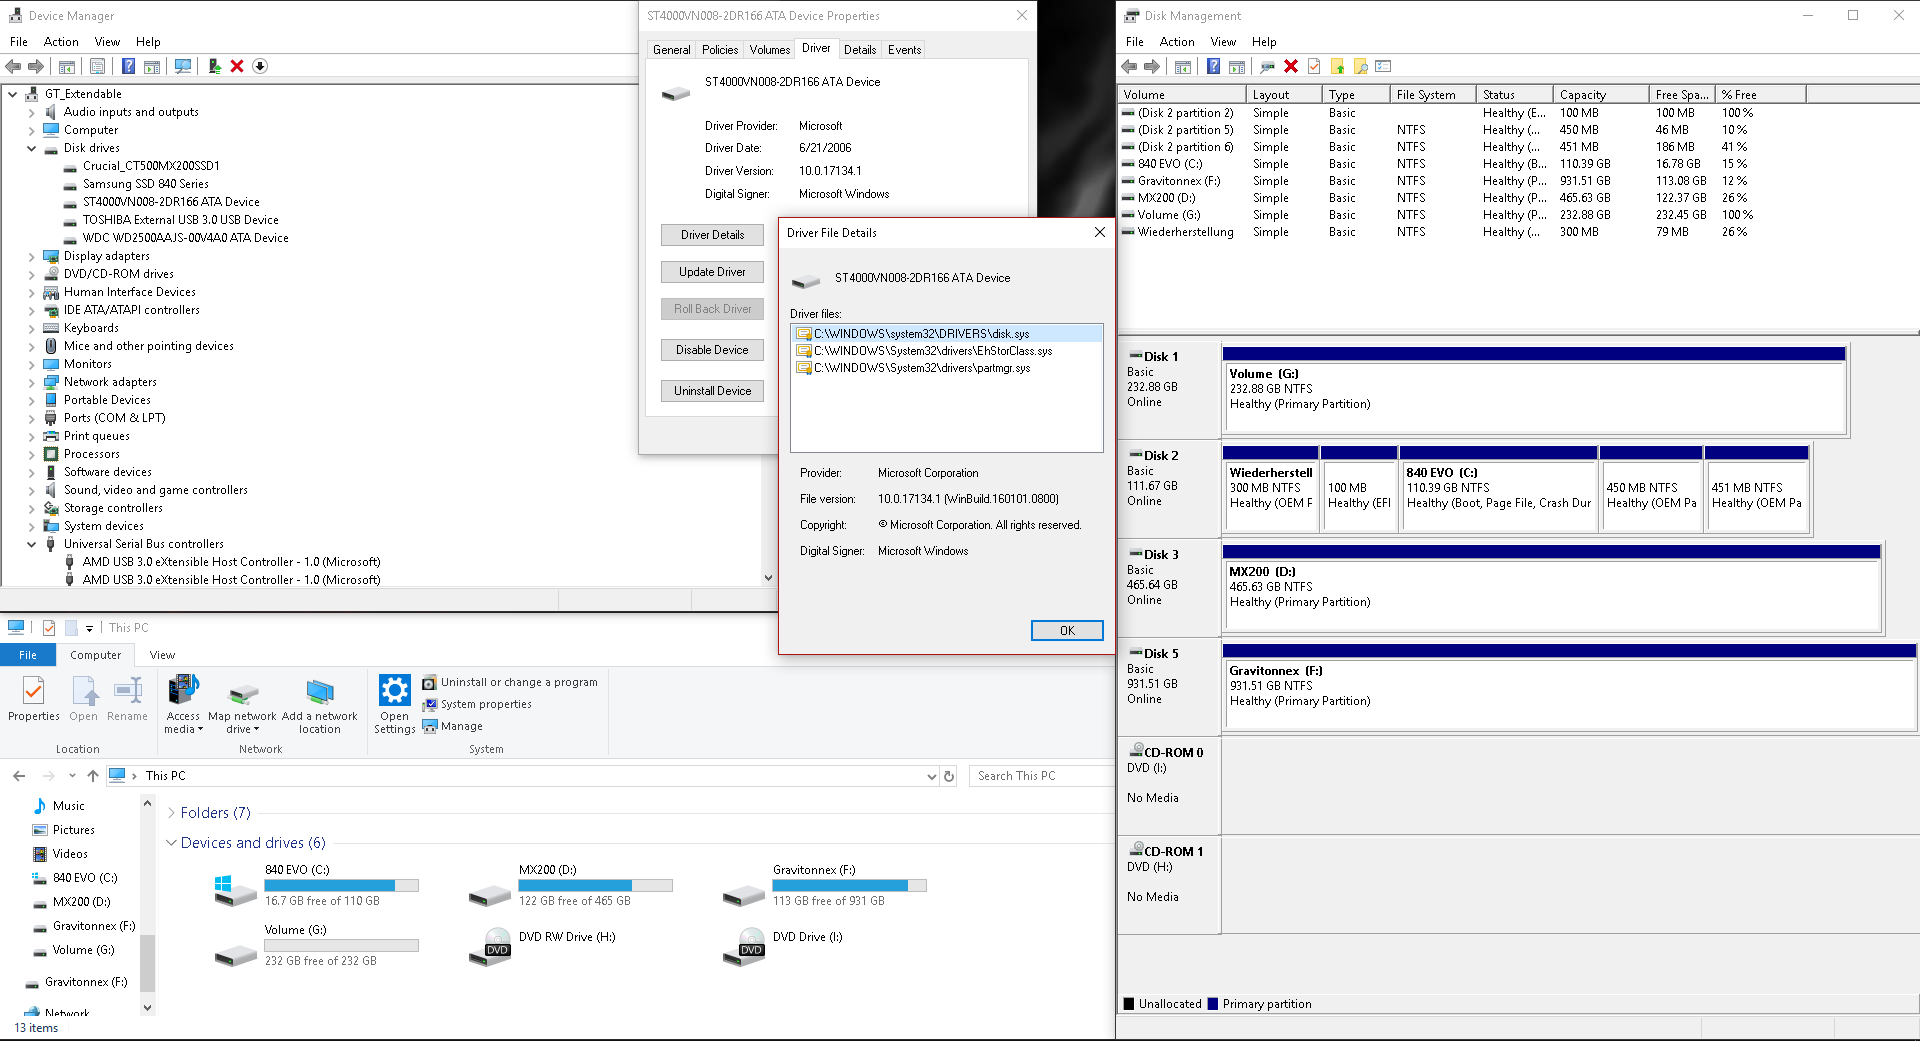Open Properties in the This PC ribbon
The image size is (1920, 1041).
point(34,699)
